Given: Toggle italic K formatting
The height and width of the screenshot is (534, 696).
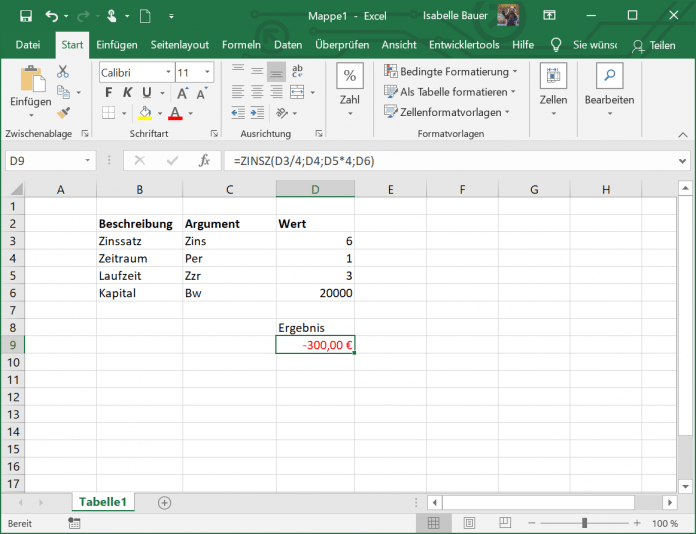Looking at the screenshot, I should pyautogui.click(x=127, y=92).
